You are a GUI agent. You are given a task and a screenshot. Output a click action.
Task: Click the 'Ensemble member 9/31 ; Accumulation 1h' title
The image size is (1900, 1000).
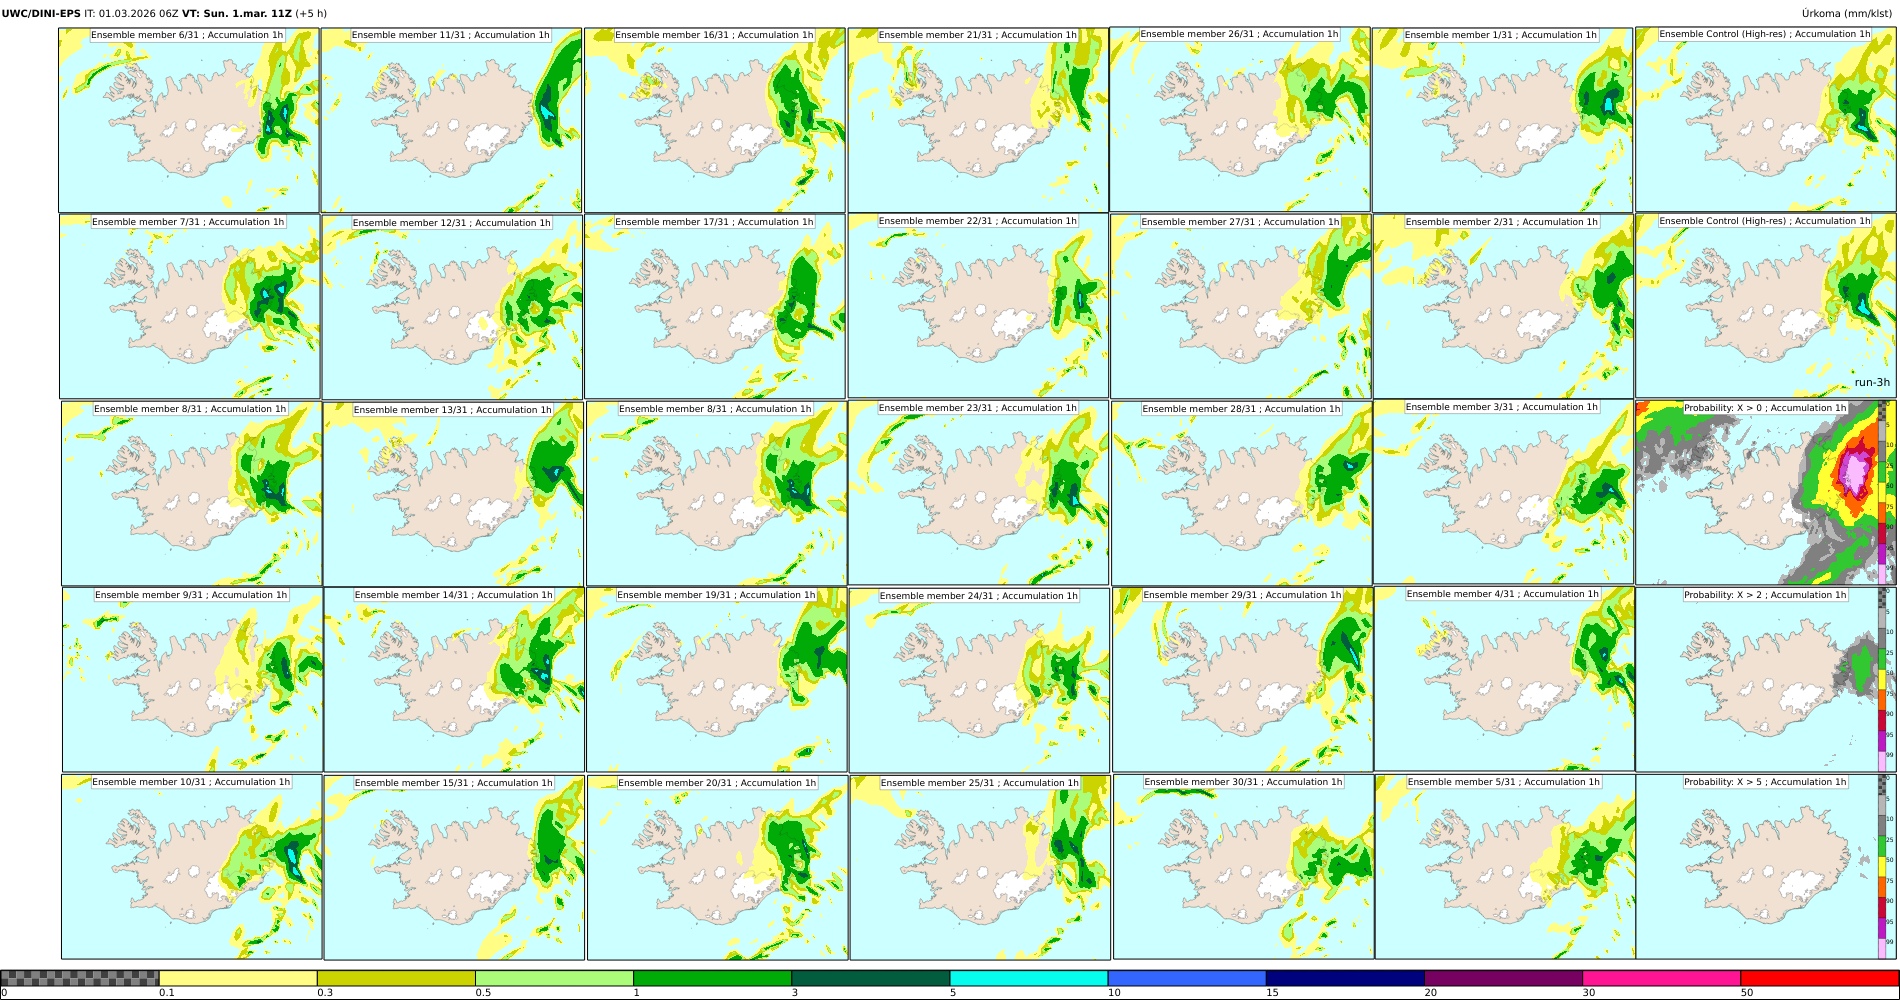point(191,595)
